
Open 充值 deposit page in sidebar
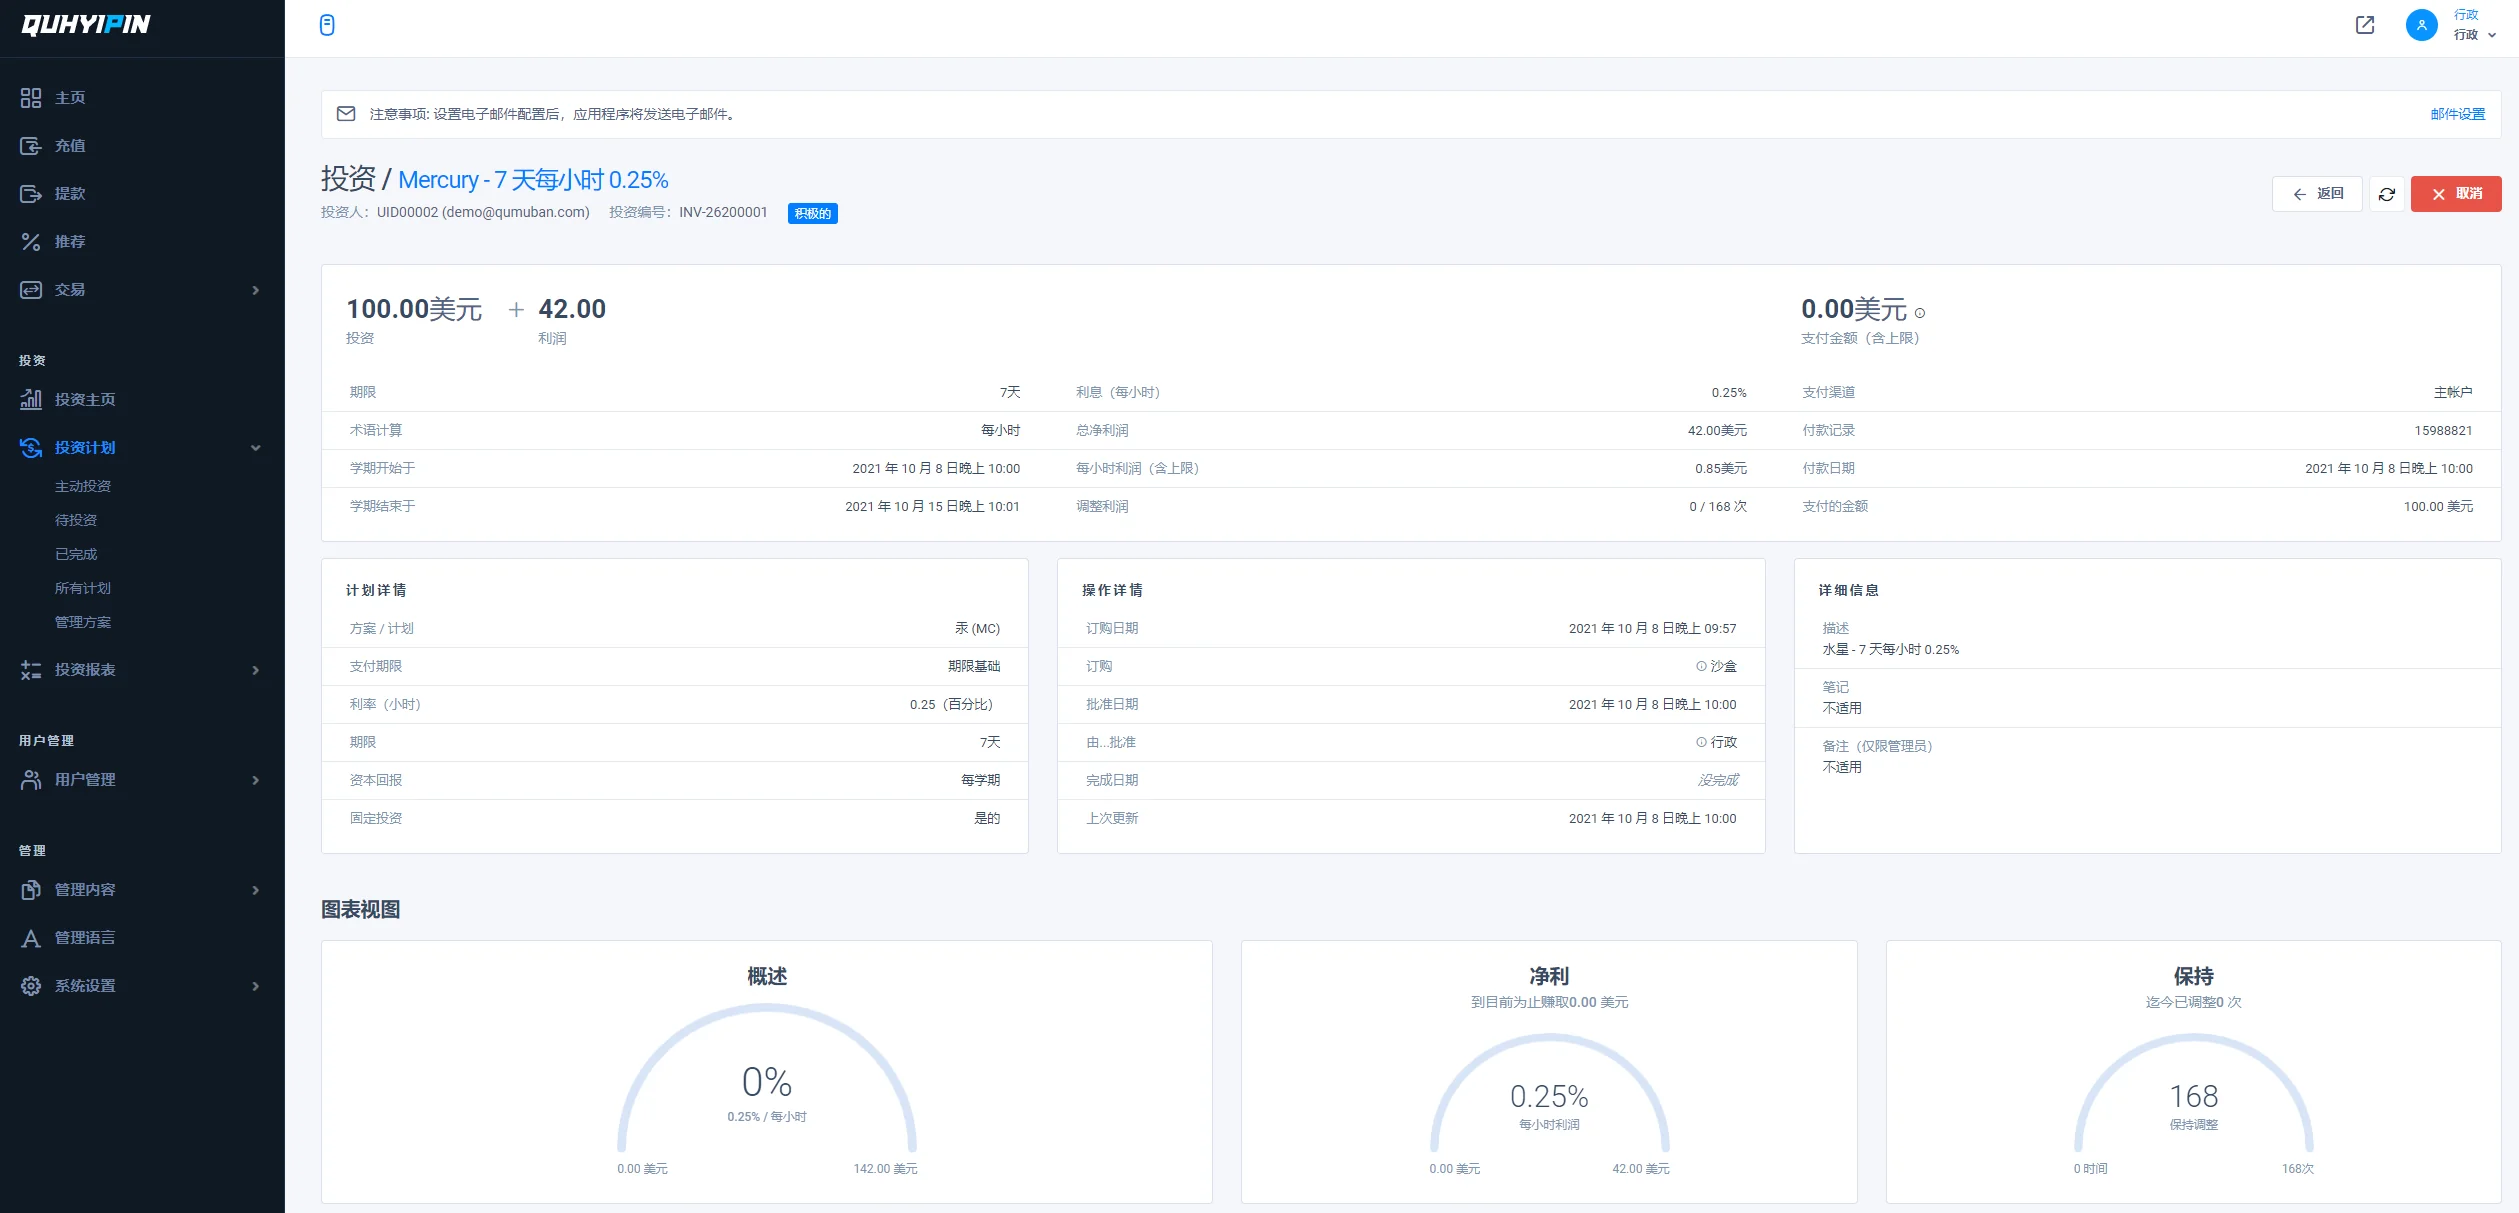tap(70, 146)
